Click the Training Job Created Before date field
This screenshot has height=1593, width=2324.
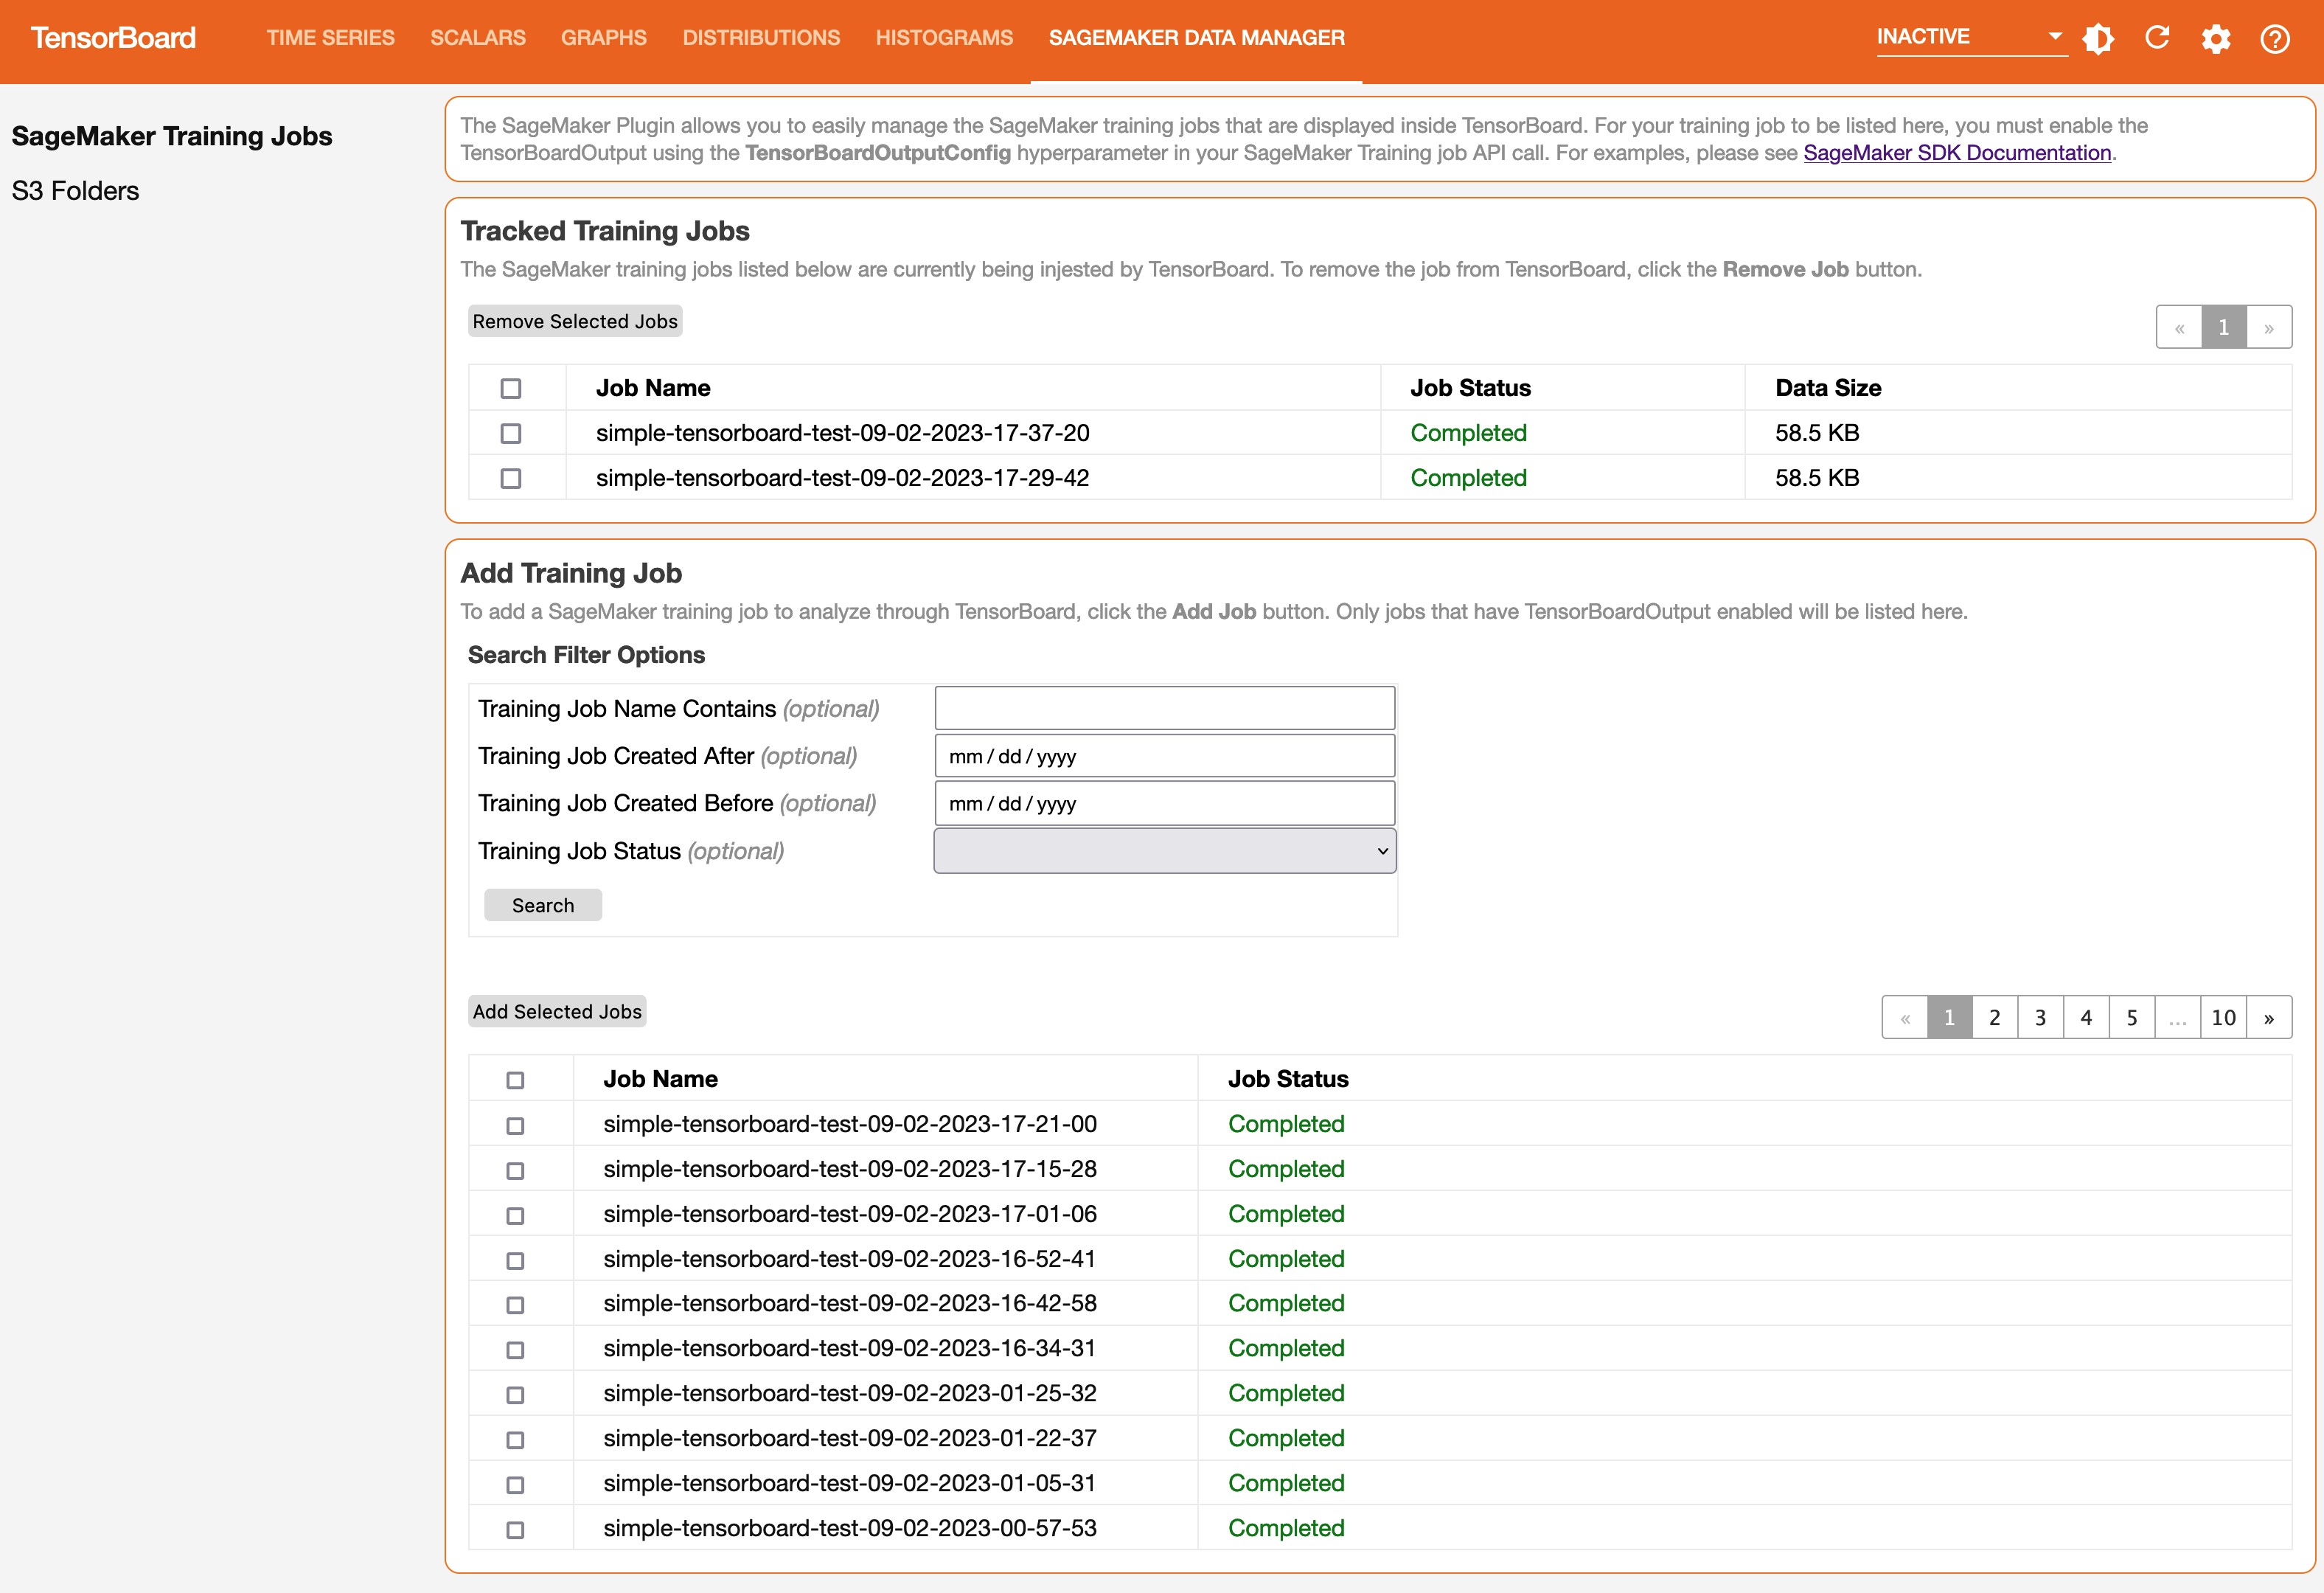(1165, 803)
